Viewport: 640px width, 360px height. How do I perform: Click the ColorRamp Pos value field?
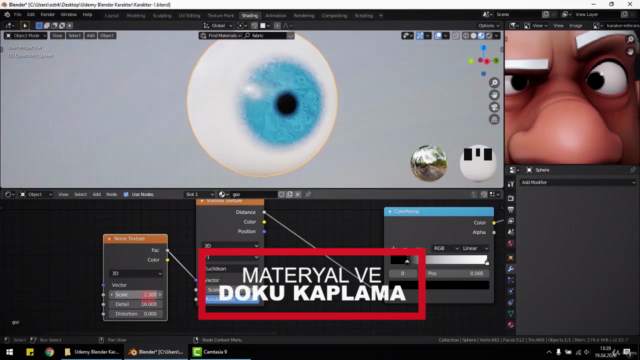[x=457, y=273]
